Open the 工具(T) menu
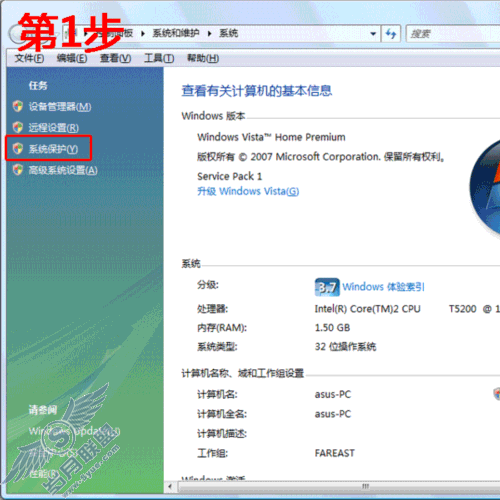Image resolution: width=500 pixels, height=500 pixels. [159, 58]
